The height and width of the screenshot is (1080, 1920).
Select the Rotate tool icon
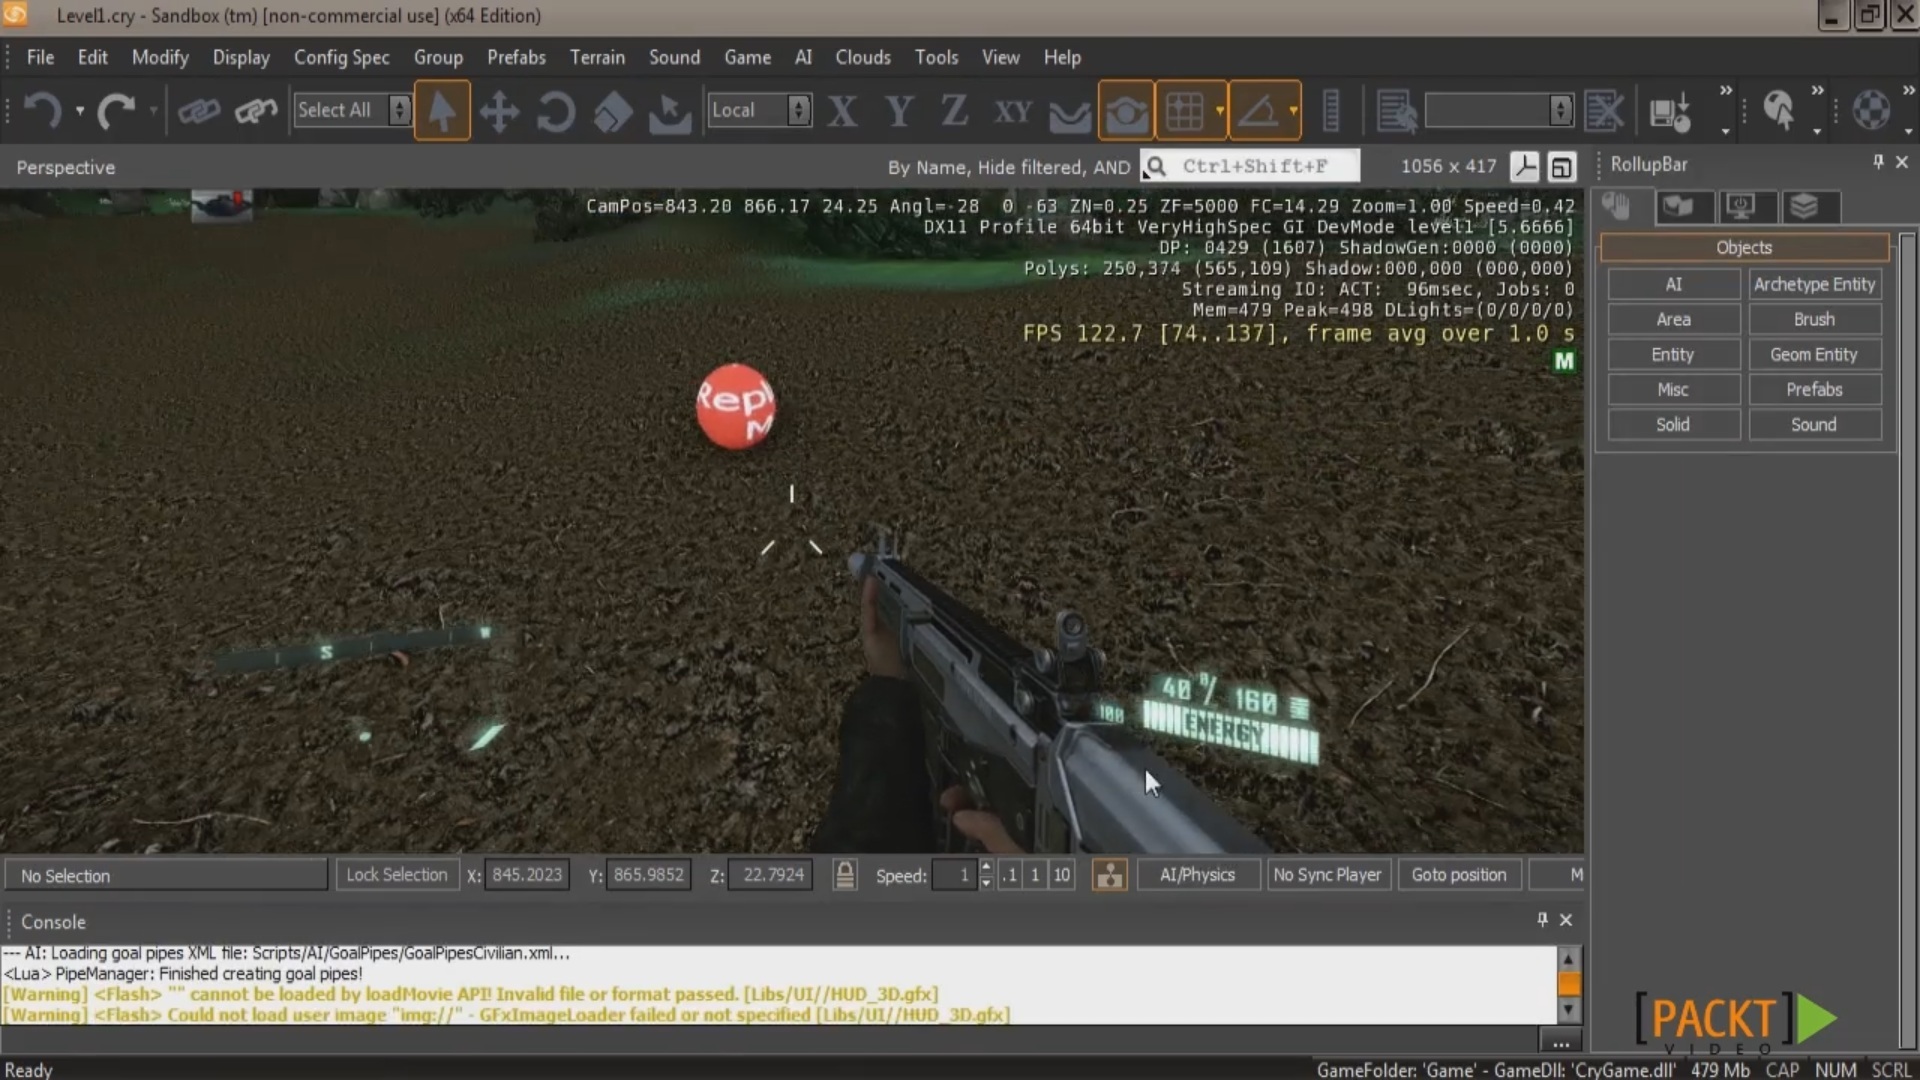[555, 109]
